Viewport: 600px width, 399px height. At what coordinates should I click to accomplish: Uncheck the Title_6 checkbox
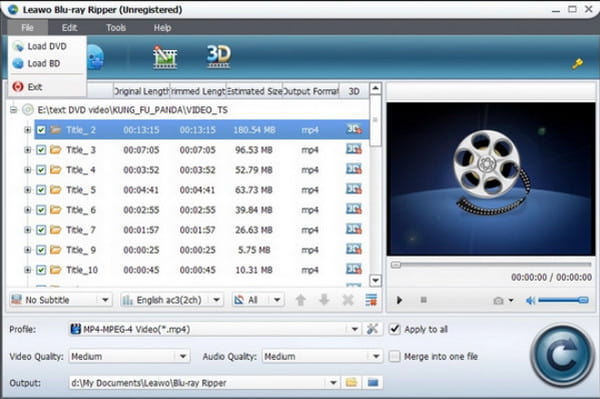pos(41,210)
